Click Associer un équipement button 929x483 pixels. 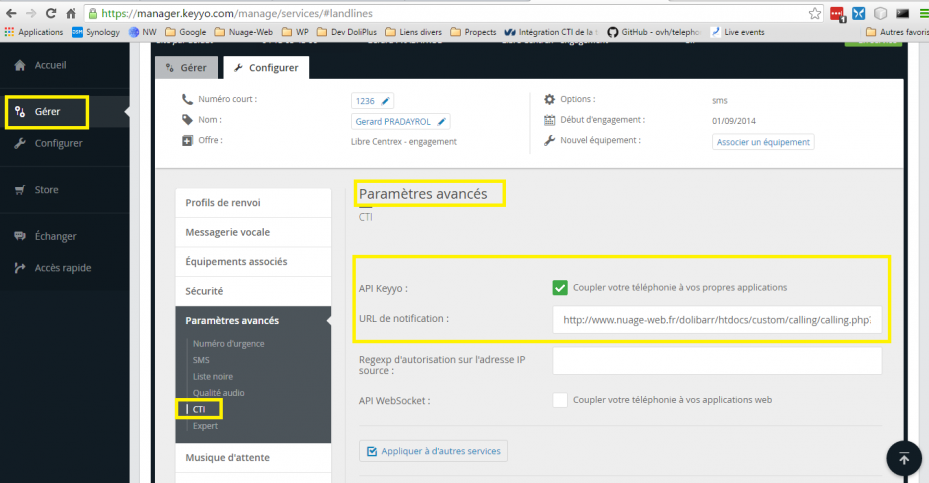(x=763, y=142)
